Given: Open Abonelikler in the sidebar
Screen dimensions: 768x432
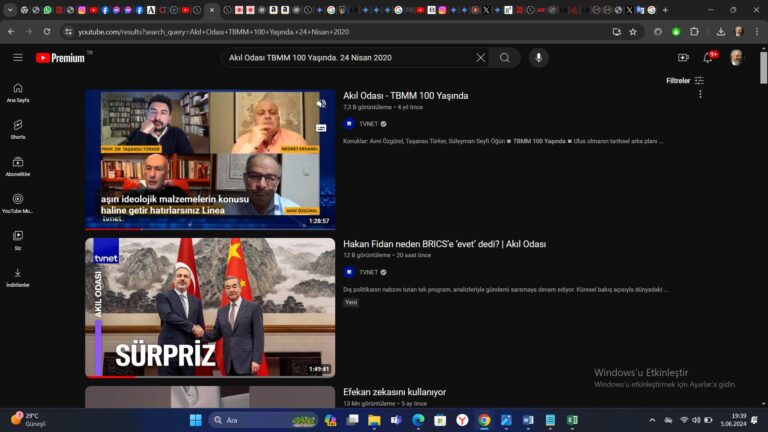Looking at the screenshot, I should pyautogui.click(x=18, y=167).
